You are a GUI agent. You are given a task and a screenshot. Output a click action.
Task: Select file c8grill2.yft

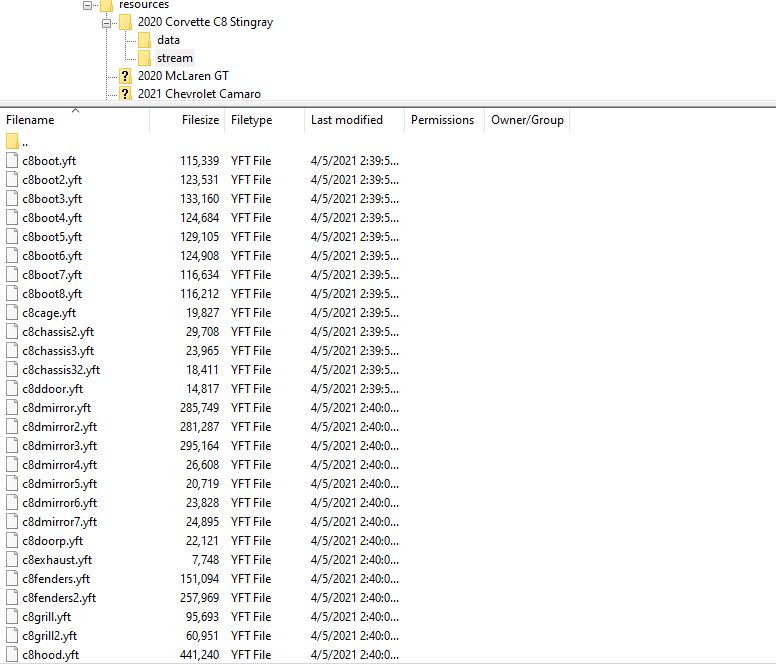point(49,636)
